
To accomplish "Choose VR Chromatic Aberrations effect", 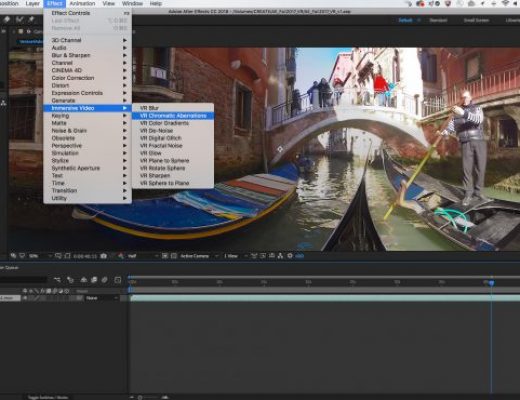I will 173,115.
